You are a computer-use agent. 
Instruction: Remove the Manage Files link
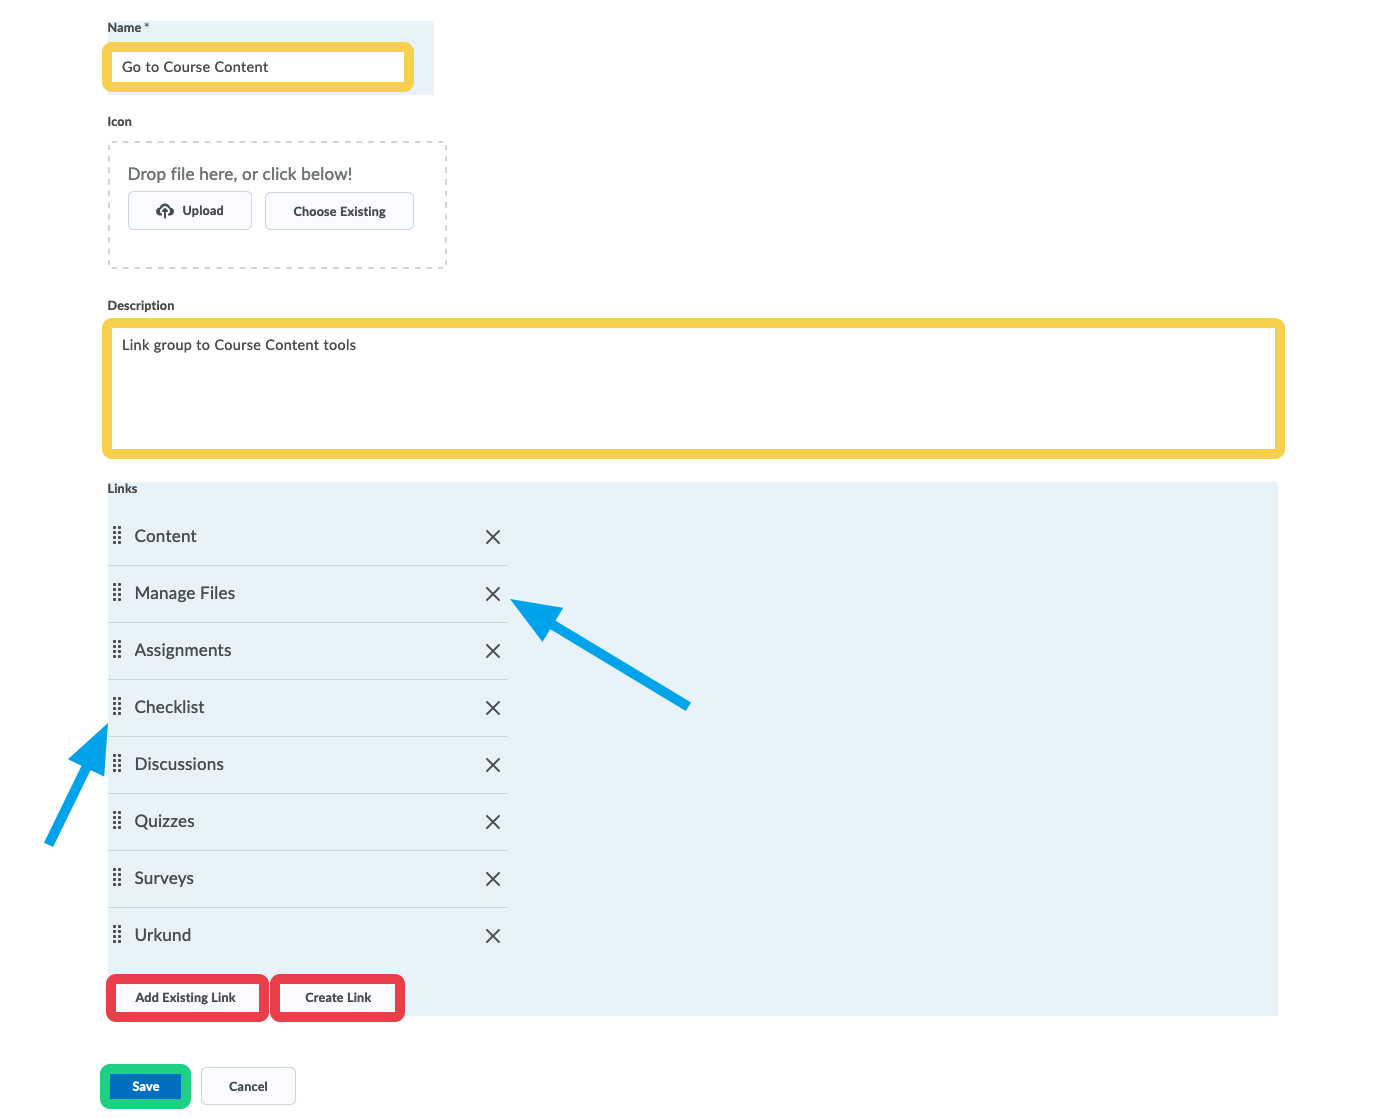[x=493, y=594]
